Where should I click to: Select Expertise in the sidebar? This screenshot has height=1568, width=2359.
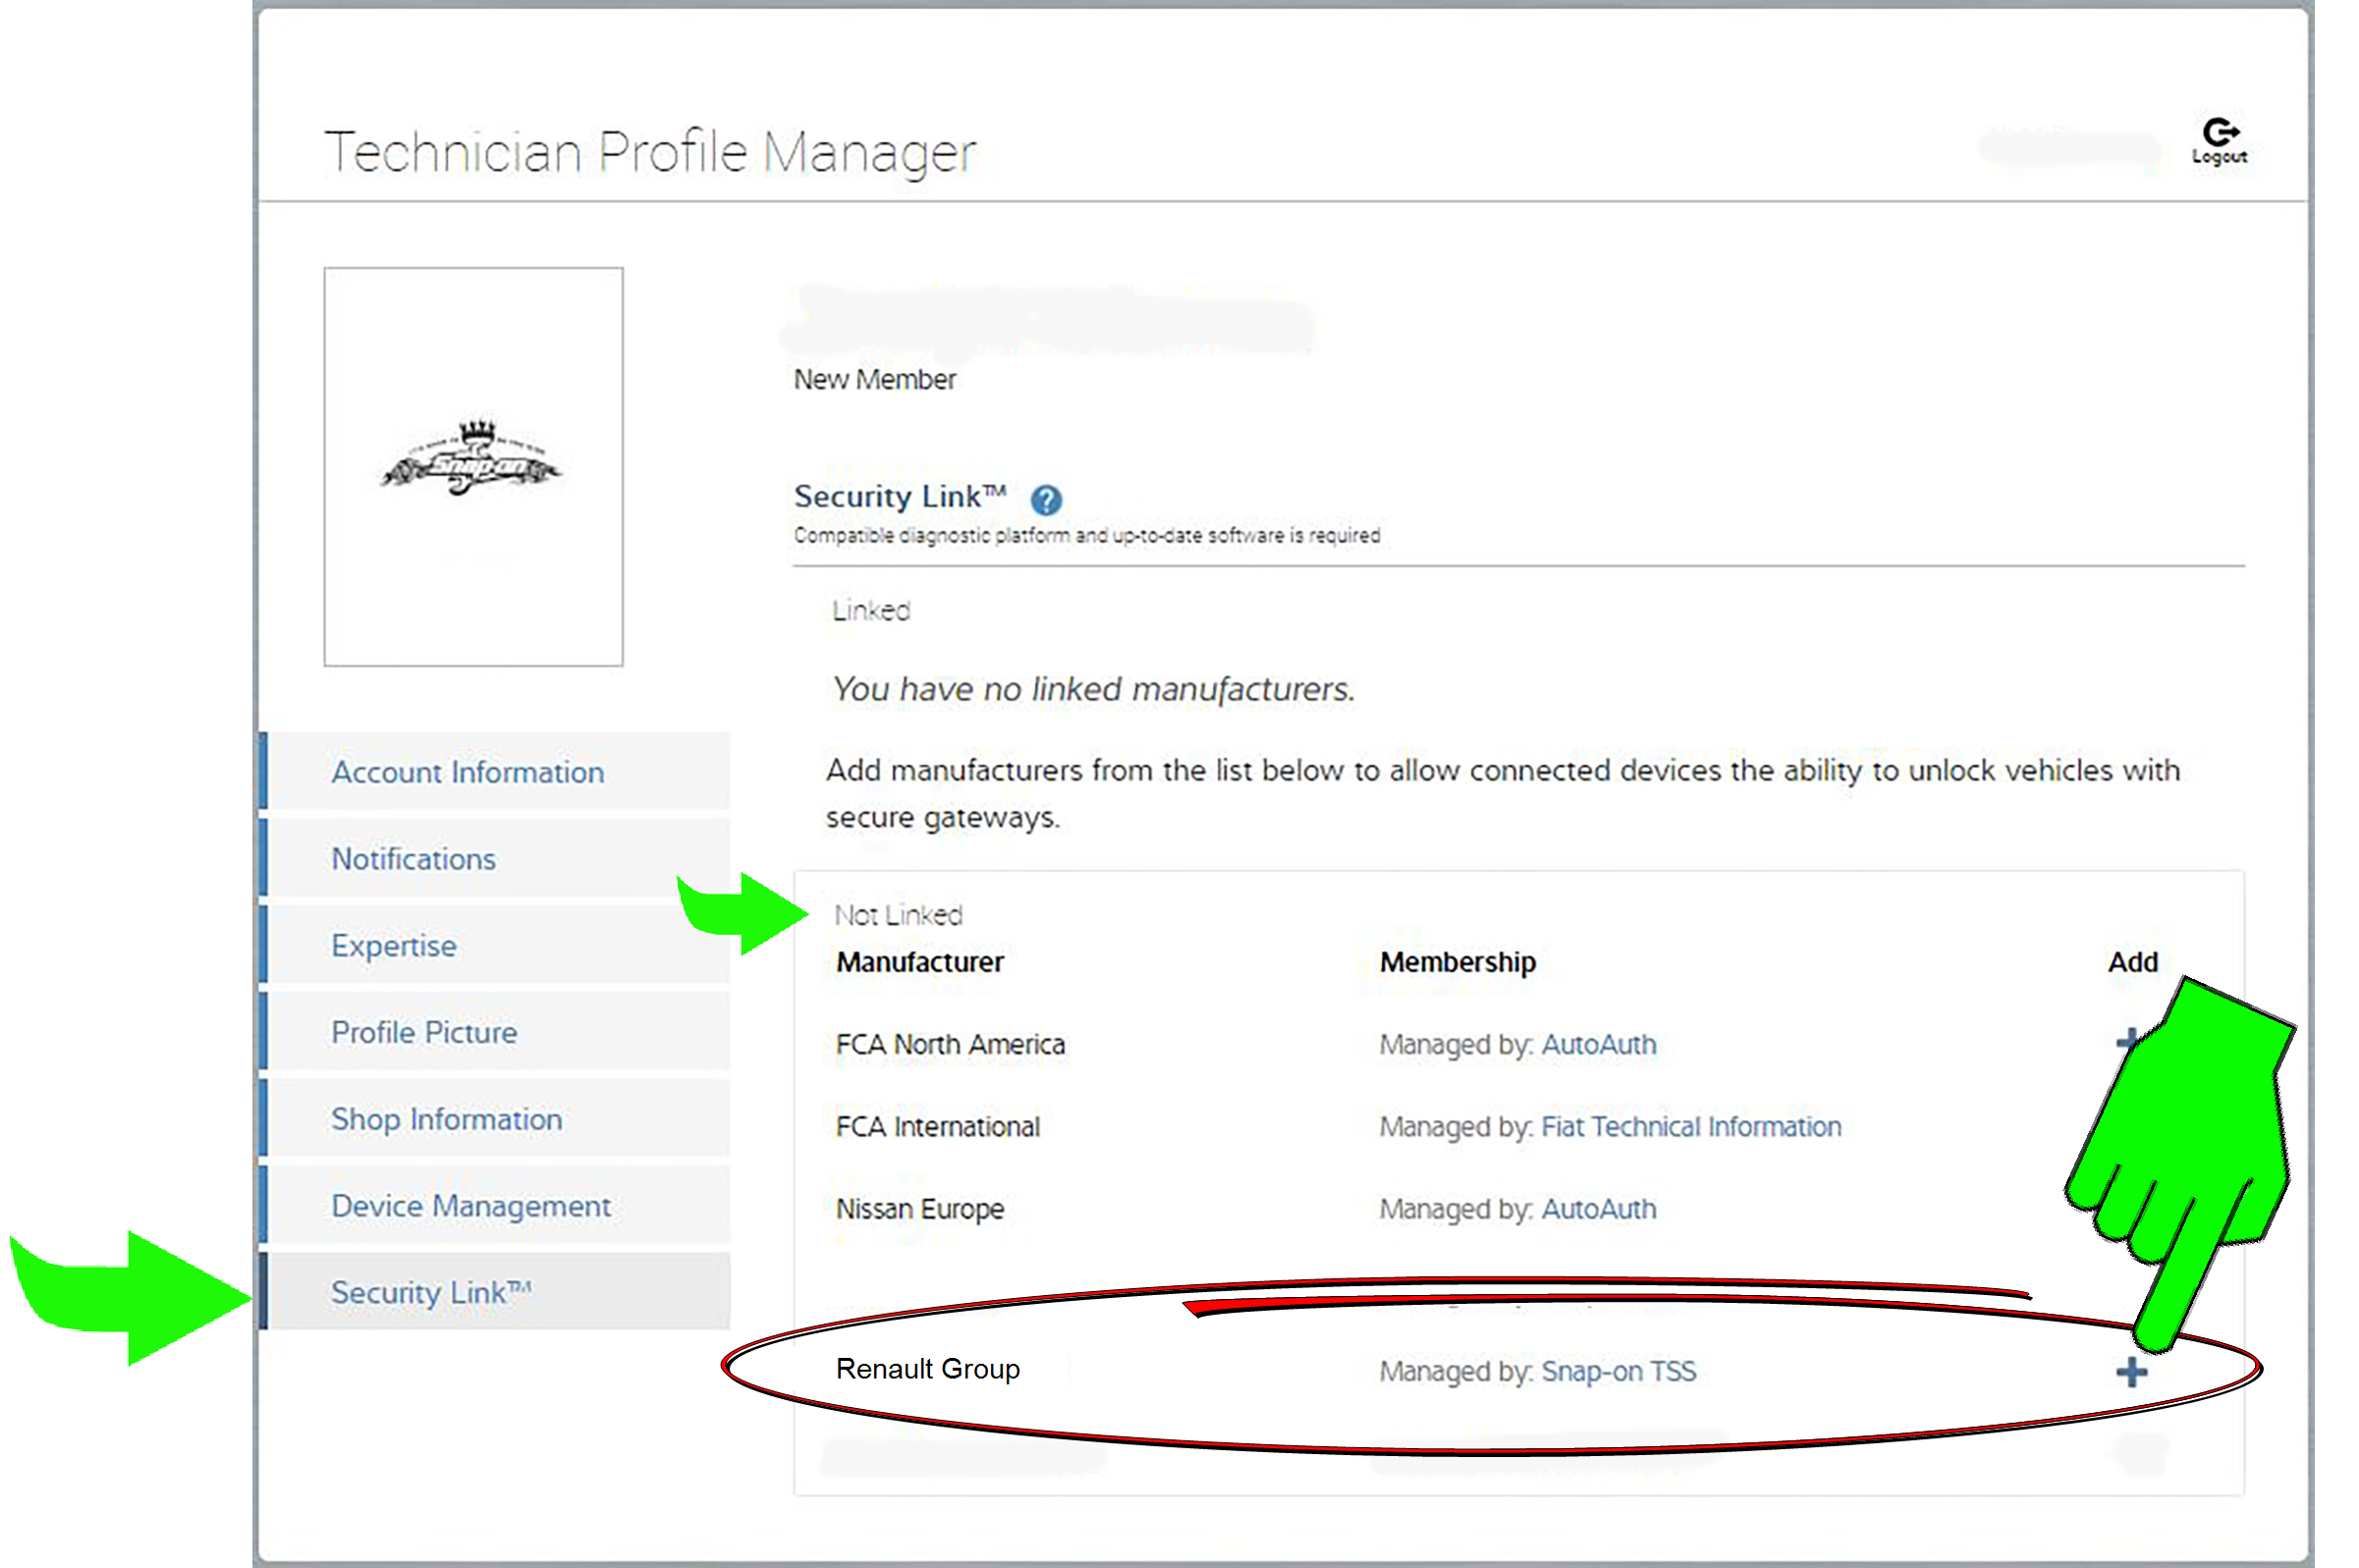[x=393, y=946]
